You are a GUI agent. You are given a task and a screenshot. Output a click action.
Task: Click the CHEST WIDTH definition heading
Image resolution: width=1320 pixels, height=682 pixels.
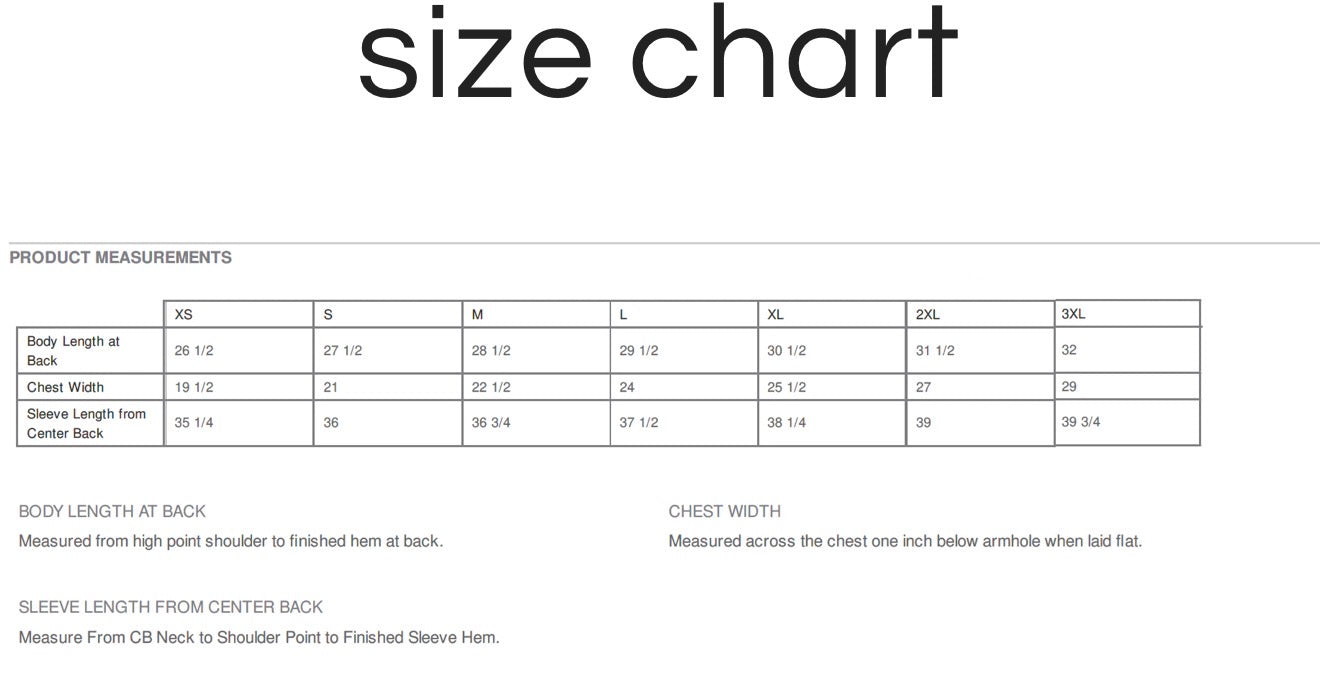pos(725,511)
